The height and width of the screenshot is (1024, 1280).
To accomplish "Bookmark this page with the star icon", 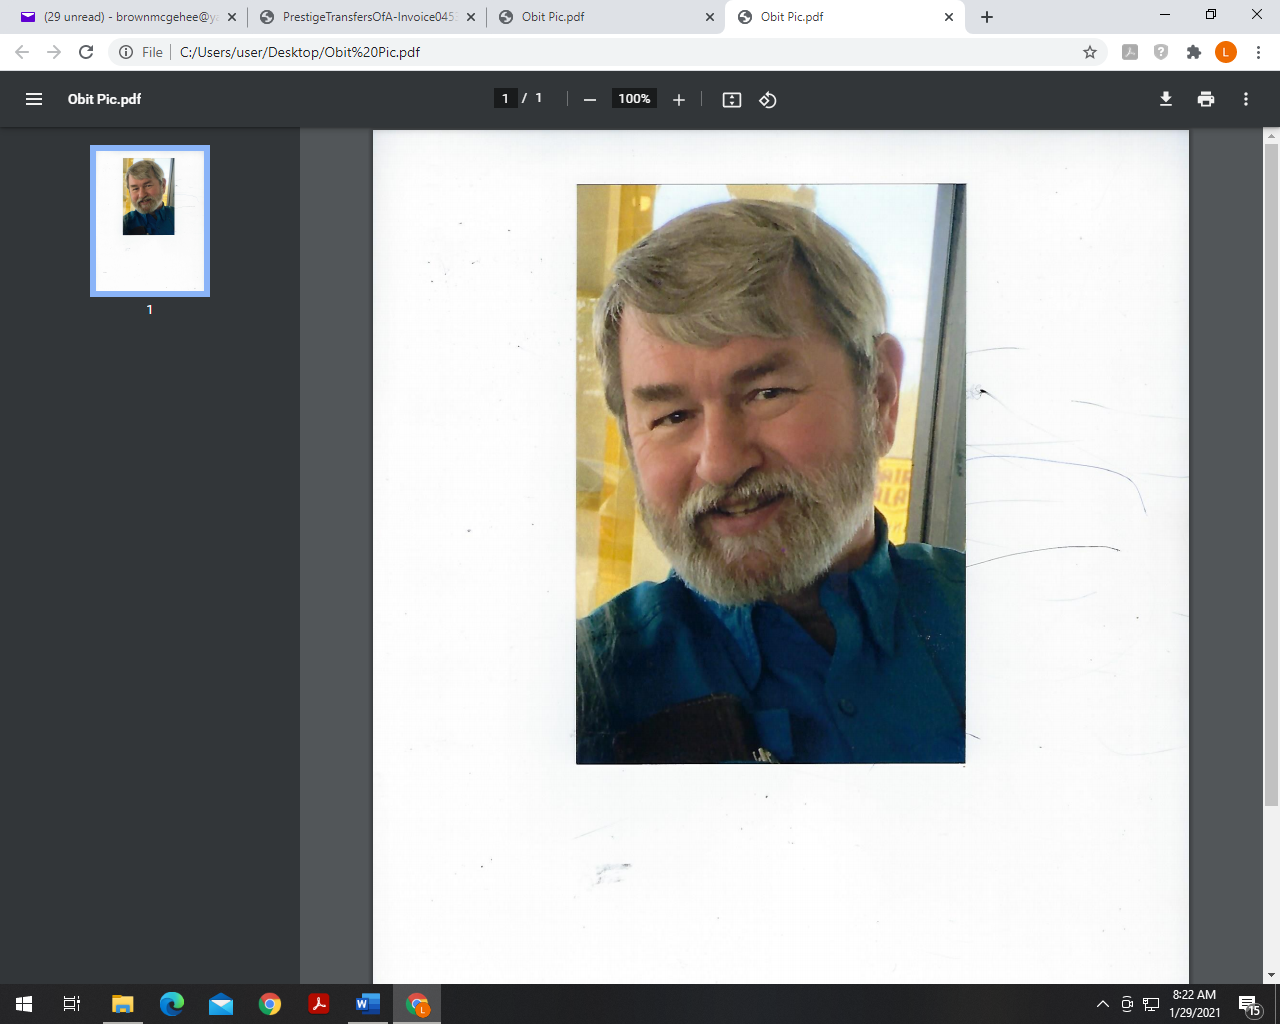I will [1090, 52].
